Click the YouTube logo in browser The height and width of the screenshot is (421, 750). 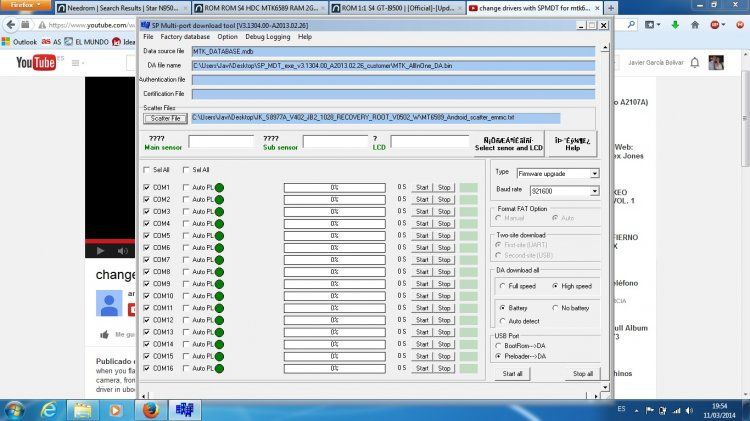pos(36,63)
